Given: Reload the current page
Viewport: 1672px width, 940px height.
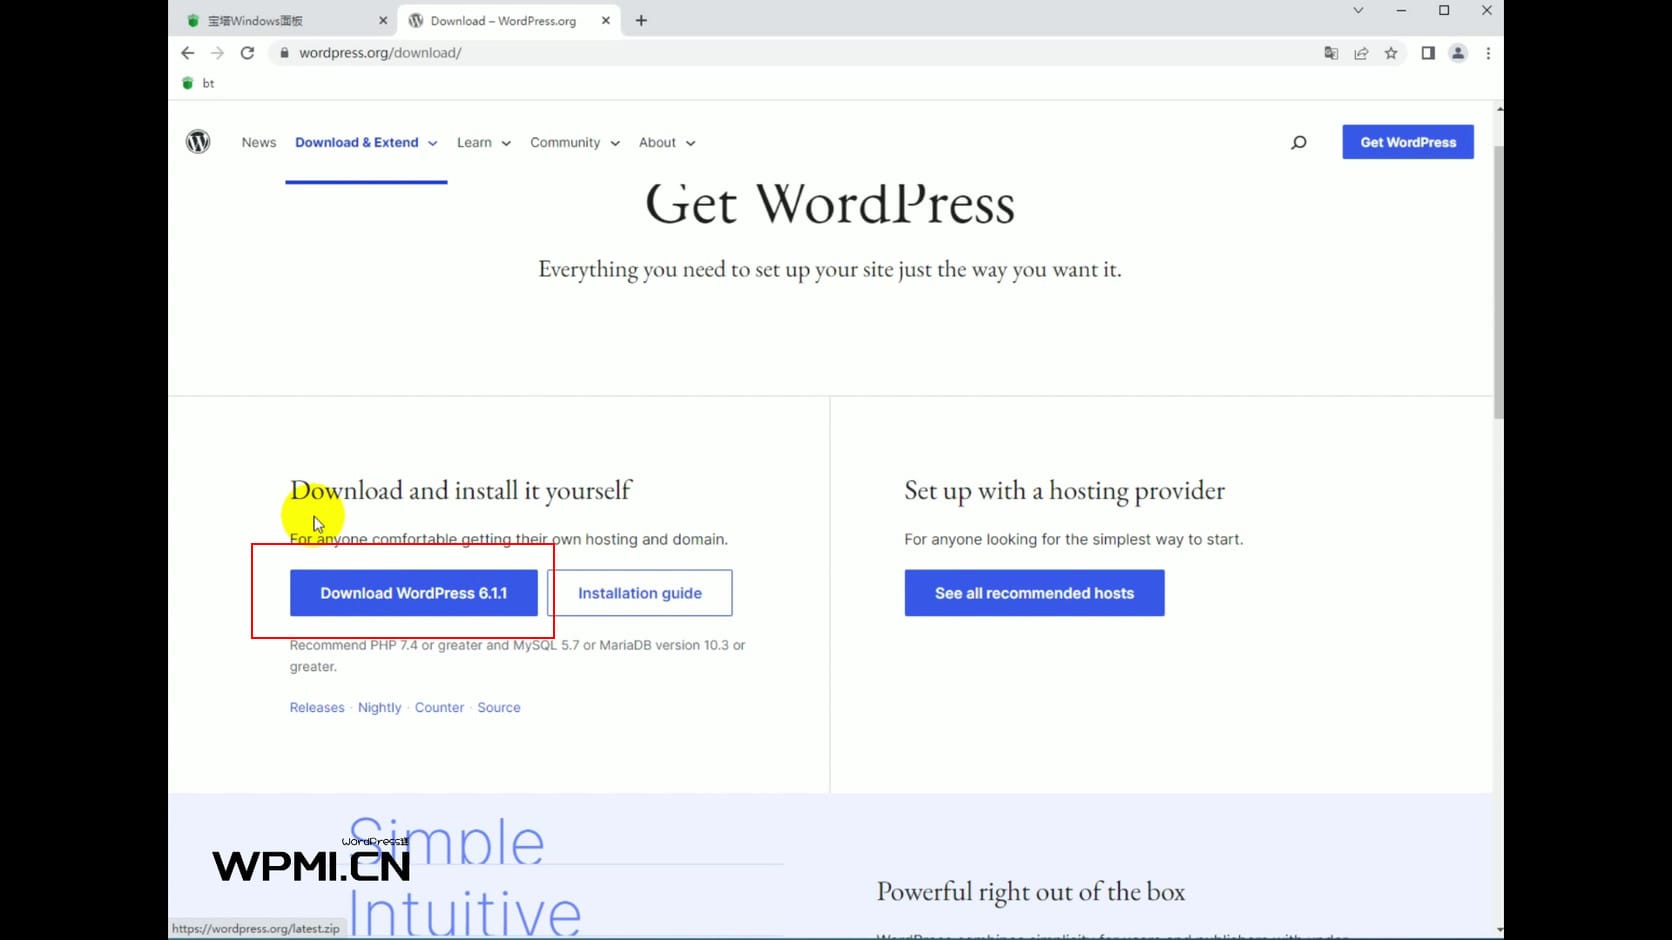Looking at the screenshot, I should (x=247, y=53).
